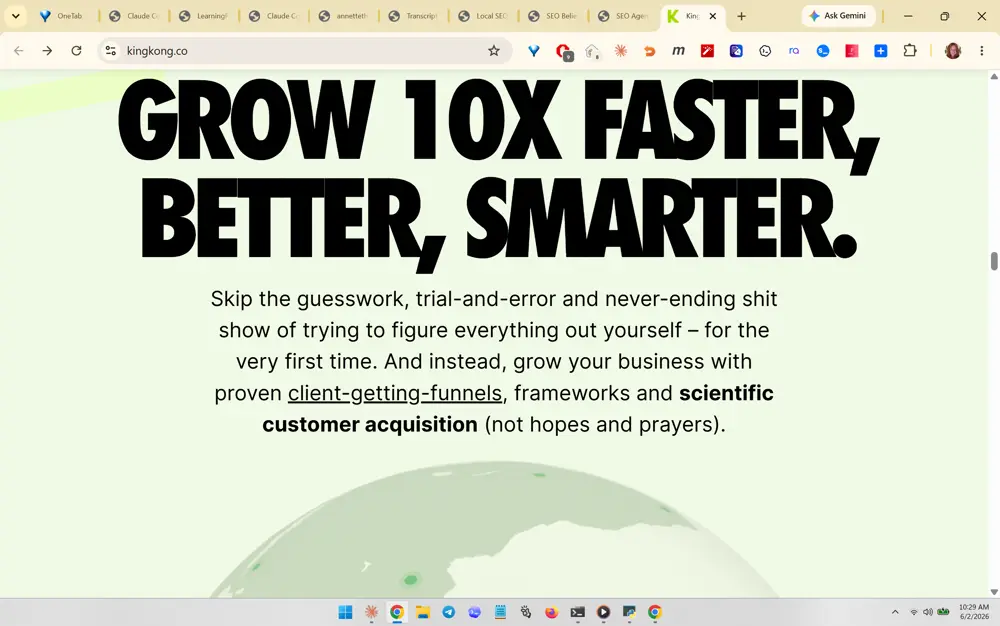Viewport: 1000px width, 626px height.
Task: Click the scrollbar down arrow
Action: [994, 592]
